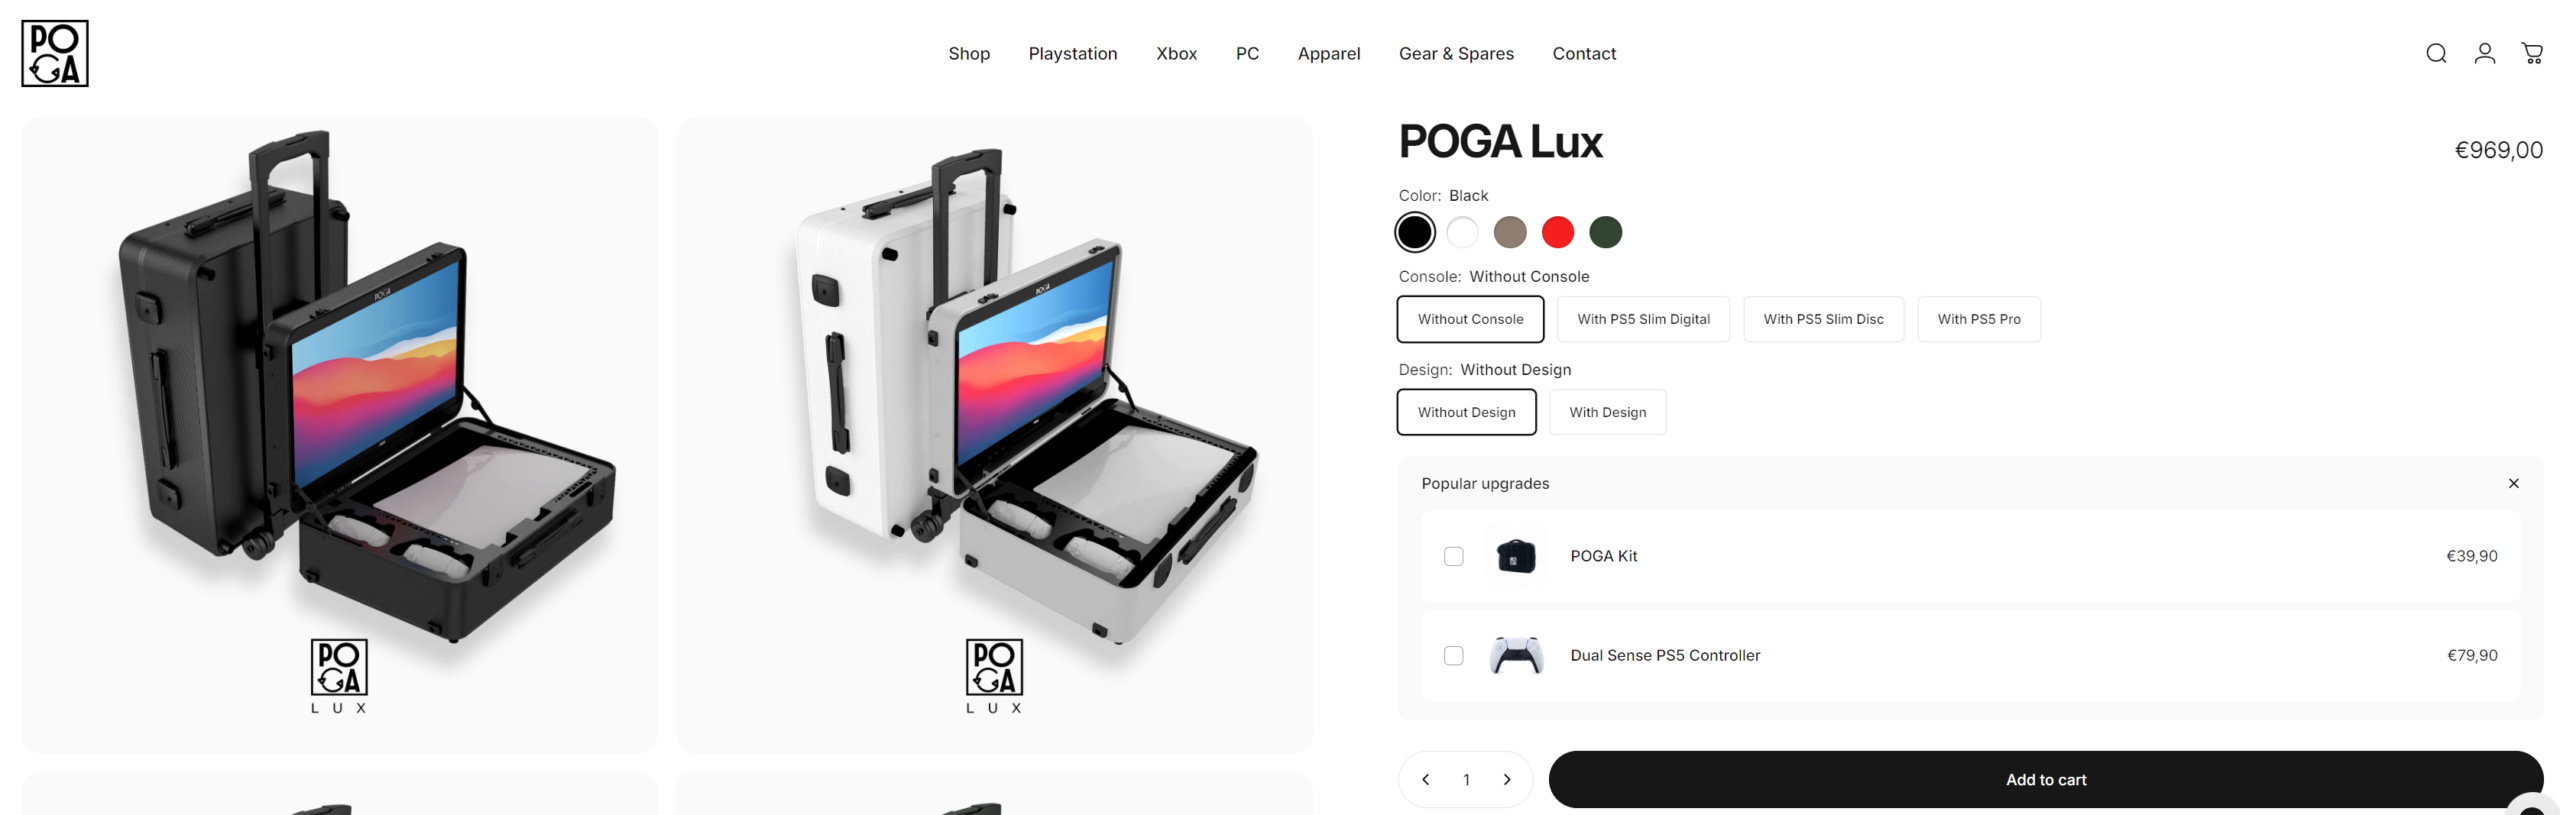Click the POGA logo in header

(55, 54)
